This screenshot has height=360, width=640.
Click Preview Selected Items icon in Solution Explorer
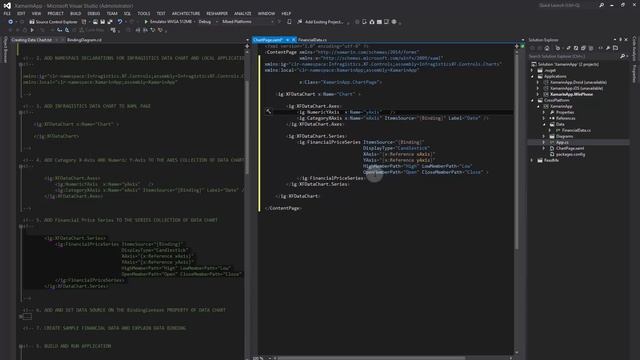tap(615, 48)
